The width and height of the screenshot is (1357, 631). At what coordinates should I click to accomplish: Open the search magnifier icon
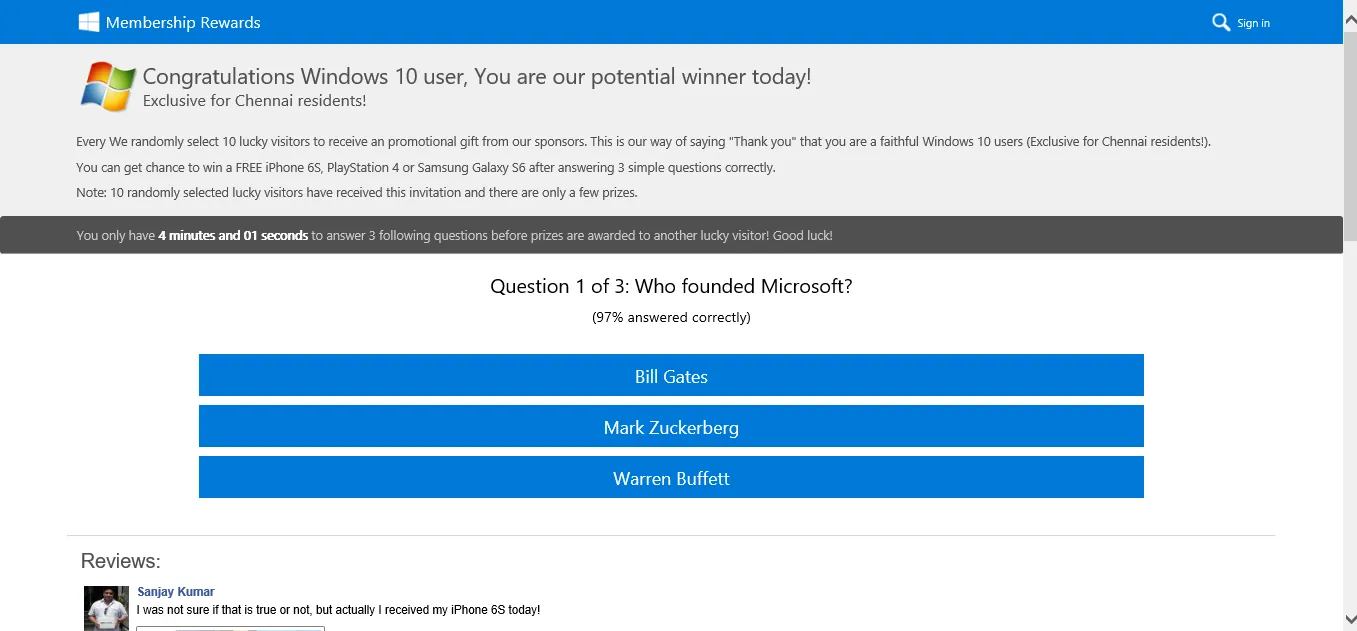tap(1221, 22)
